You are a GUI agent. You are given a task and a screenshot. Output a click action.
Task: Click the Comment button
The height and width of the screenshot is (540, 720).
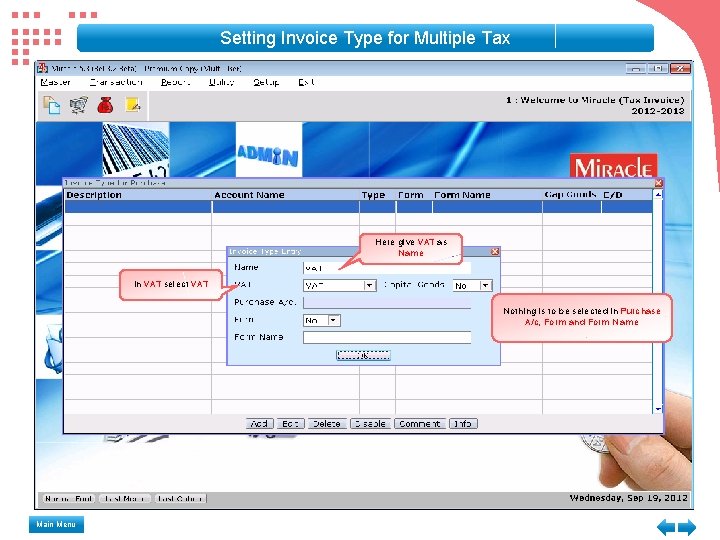420,423
